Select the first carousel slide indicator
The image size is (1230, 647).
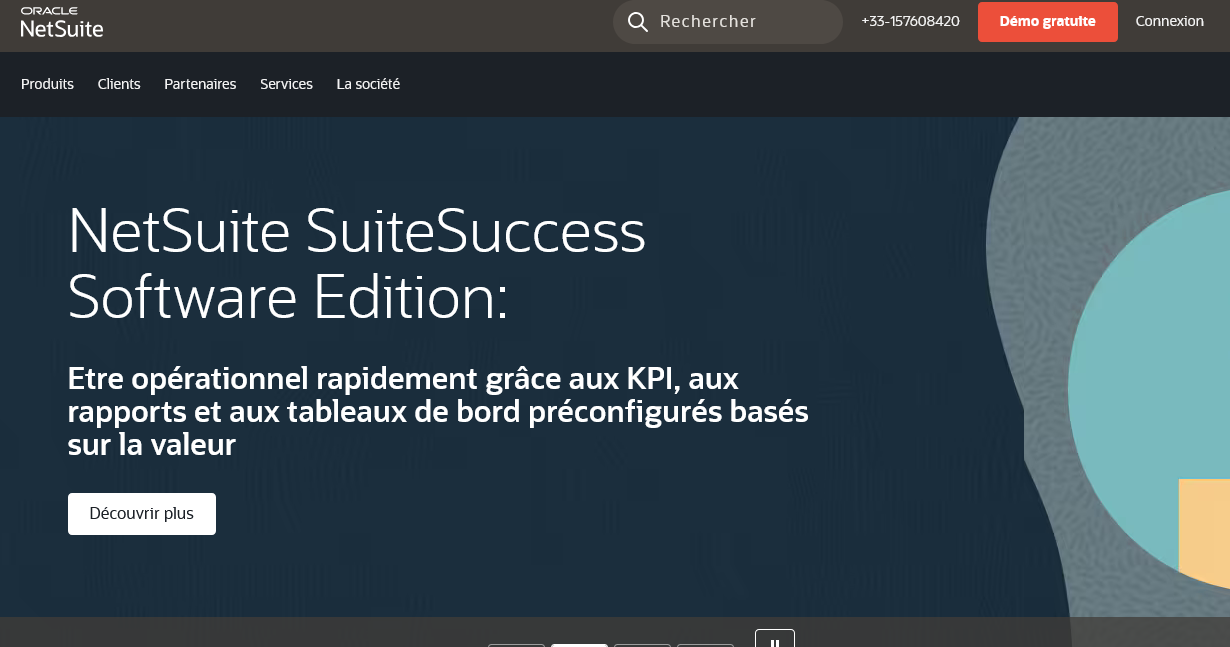[x=516, y=645]
